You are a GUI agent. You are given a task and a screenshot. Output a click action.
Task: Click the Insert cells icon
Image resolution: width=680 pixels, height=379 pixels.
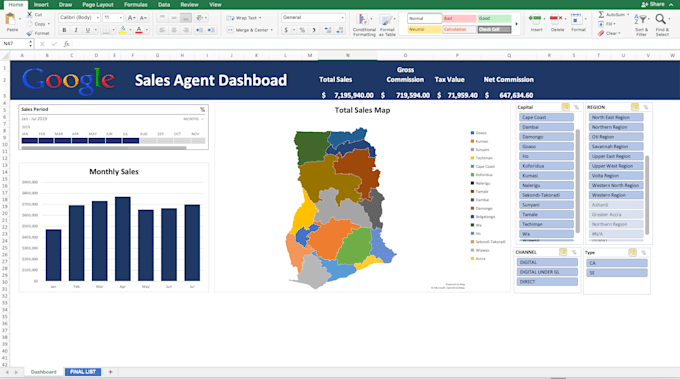coord(536,20)
